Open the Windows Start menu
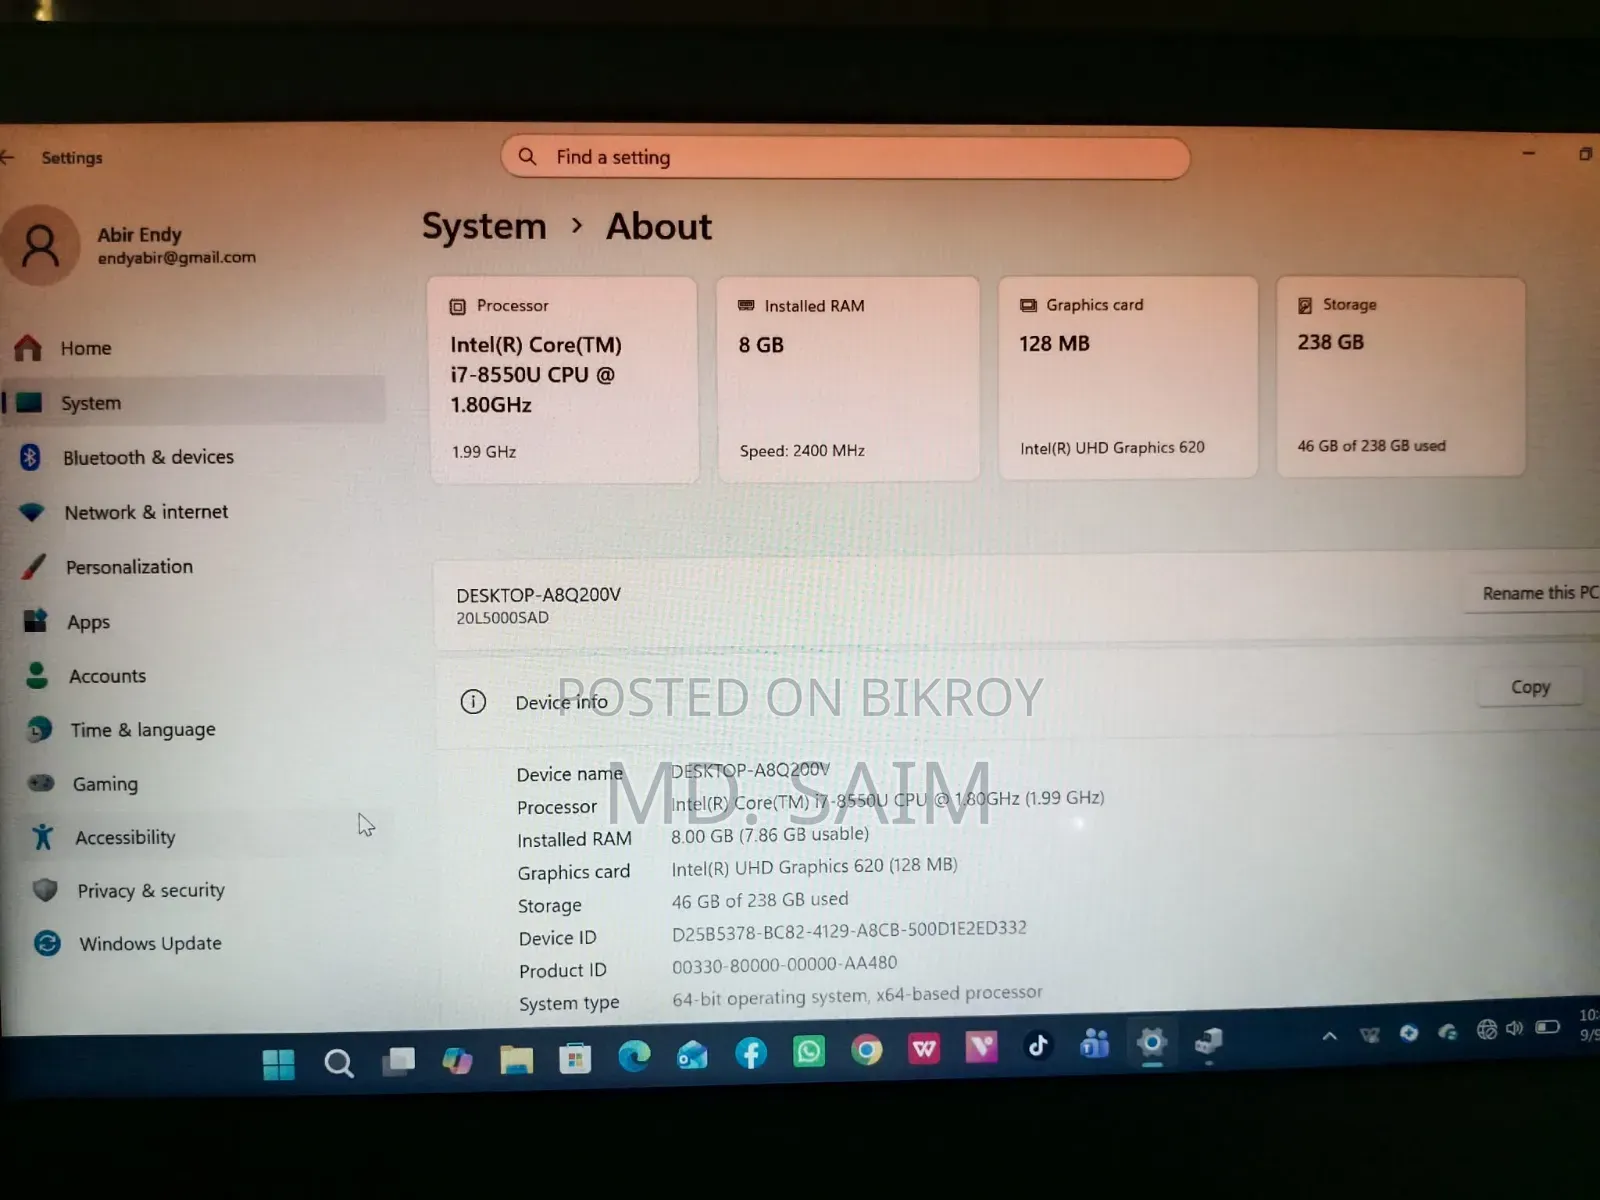The image size is (1600, 1200). (278, 1064)
